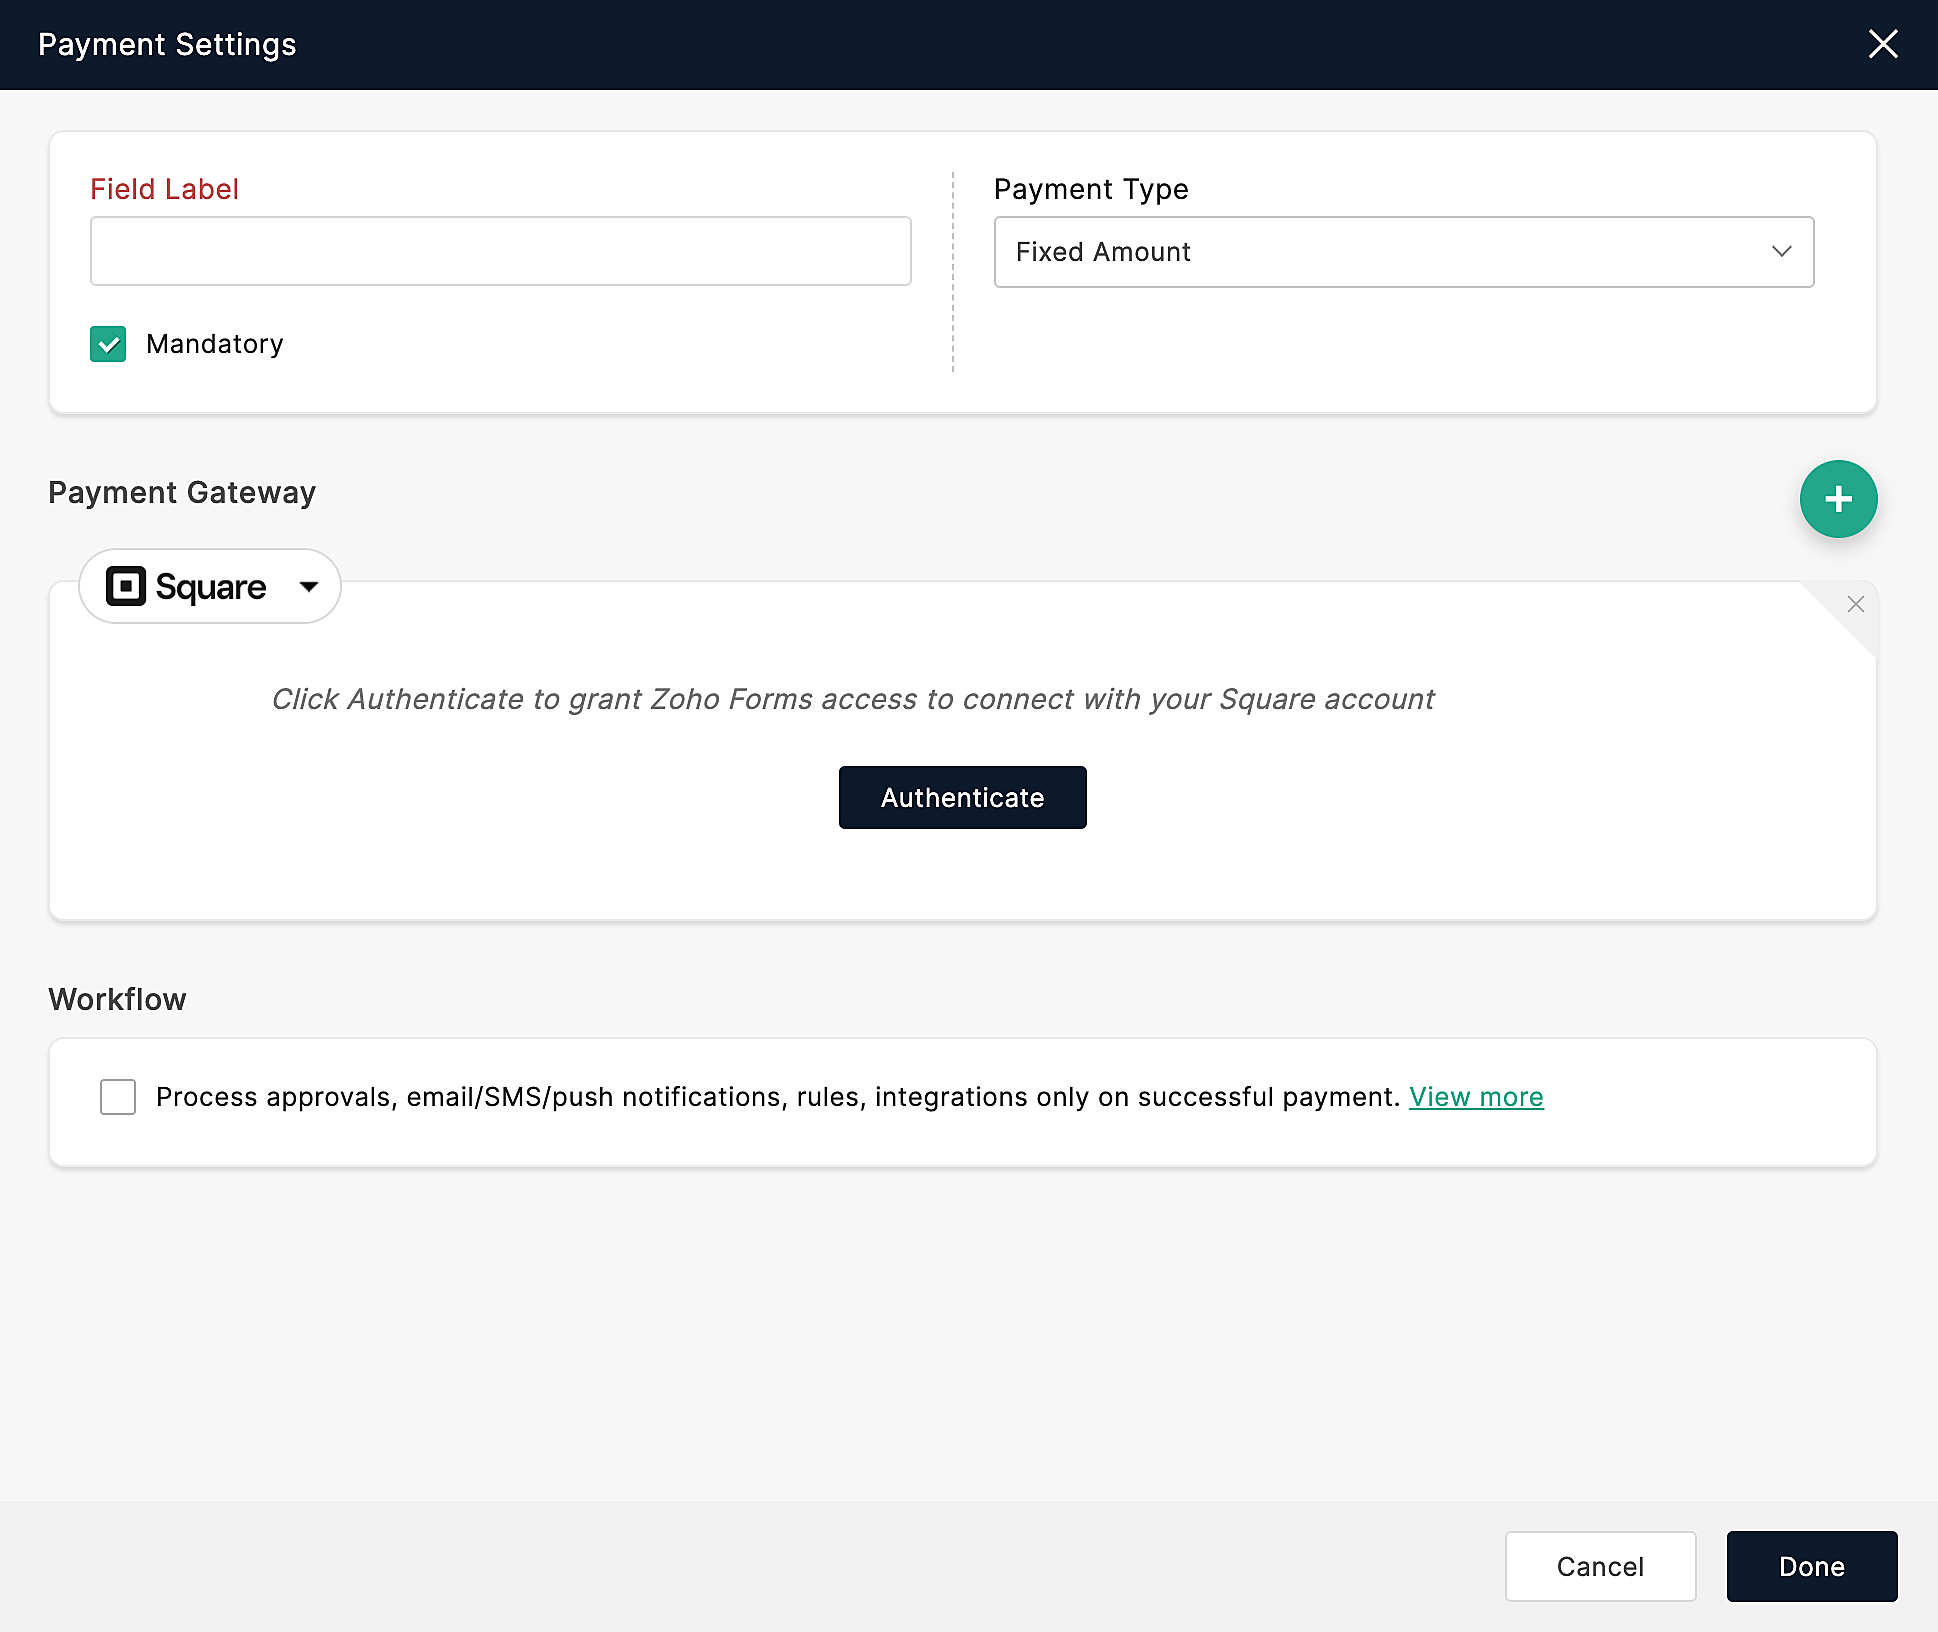Open the Payment Type dropdown
The height and width of the screenshot is (1632, 1938).
pyautogui.click(x=1402, y=252)
